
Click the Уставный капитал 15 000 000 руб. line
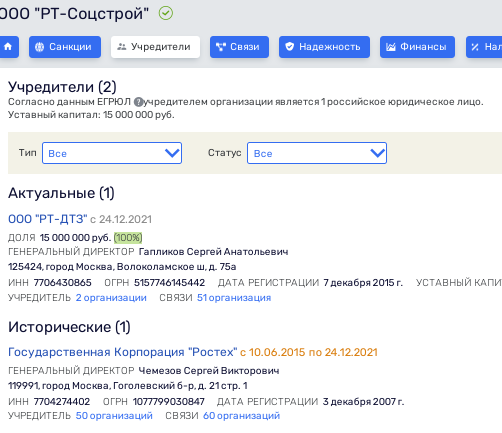pyautogui.click(x=91, y=115)
